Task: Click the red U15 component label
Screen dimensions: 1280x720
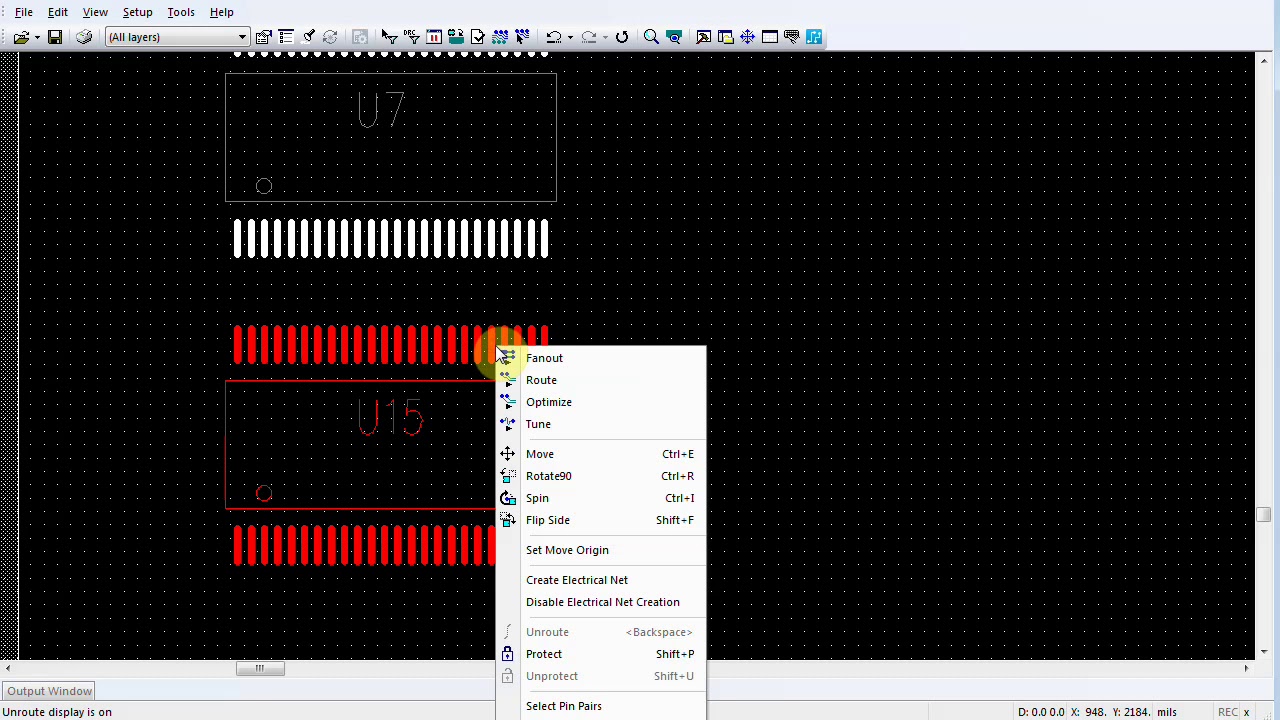Action: pos(391,418)
